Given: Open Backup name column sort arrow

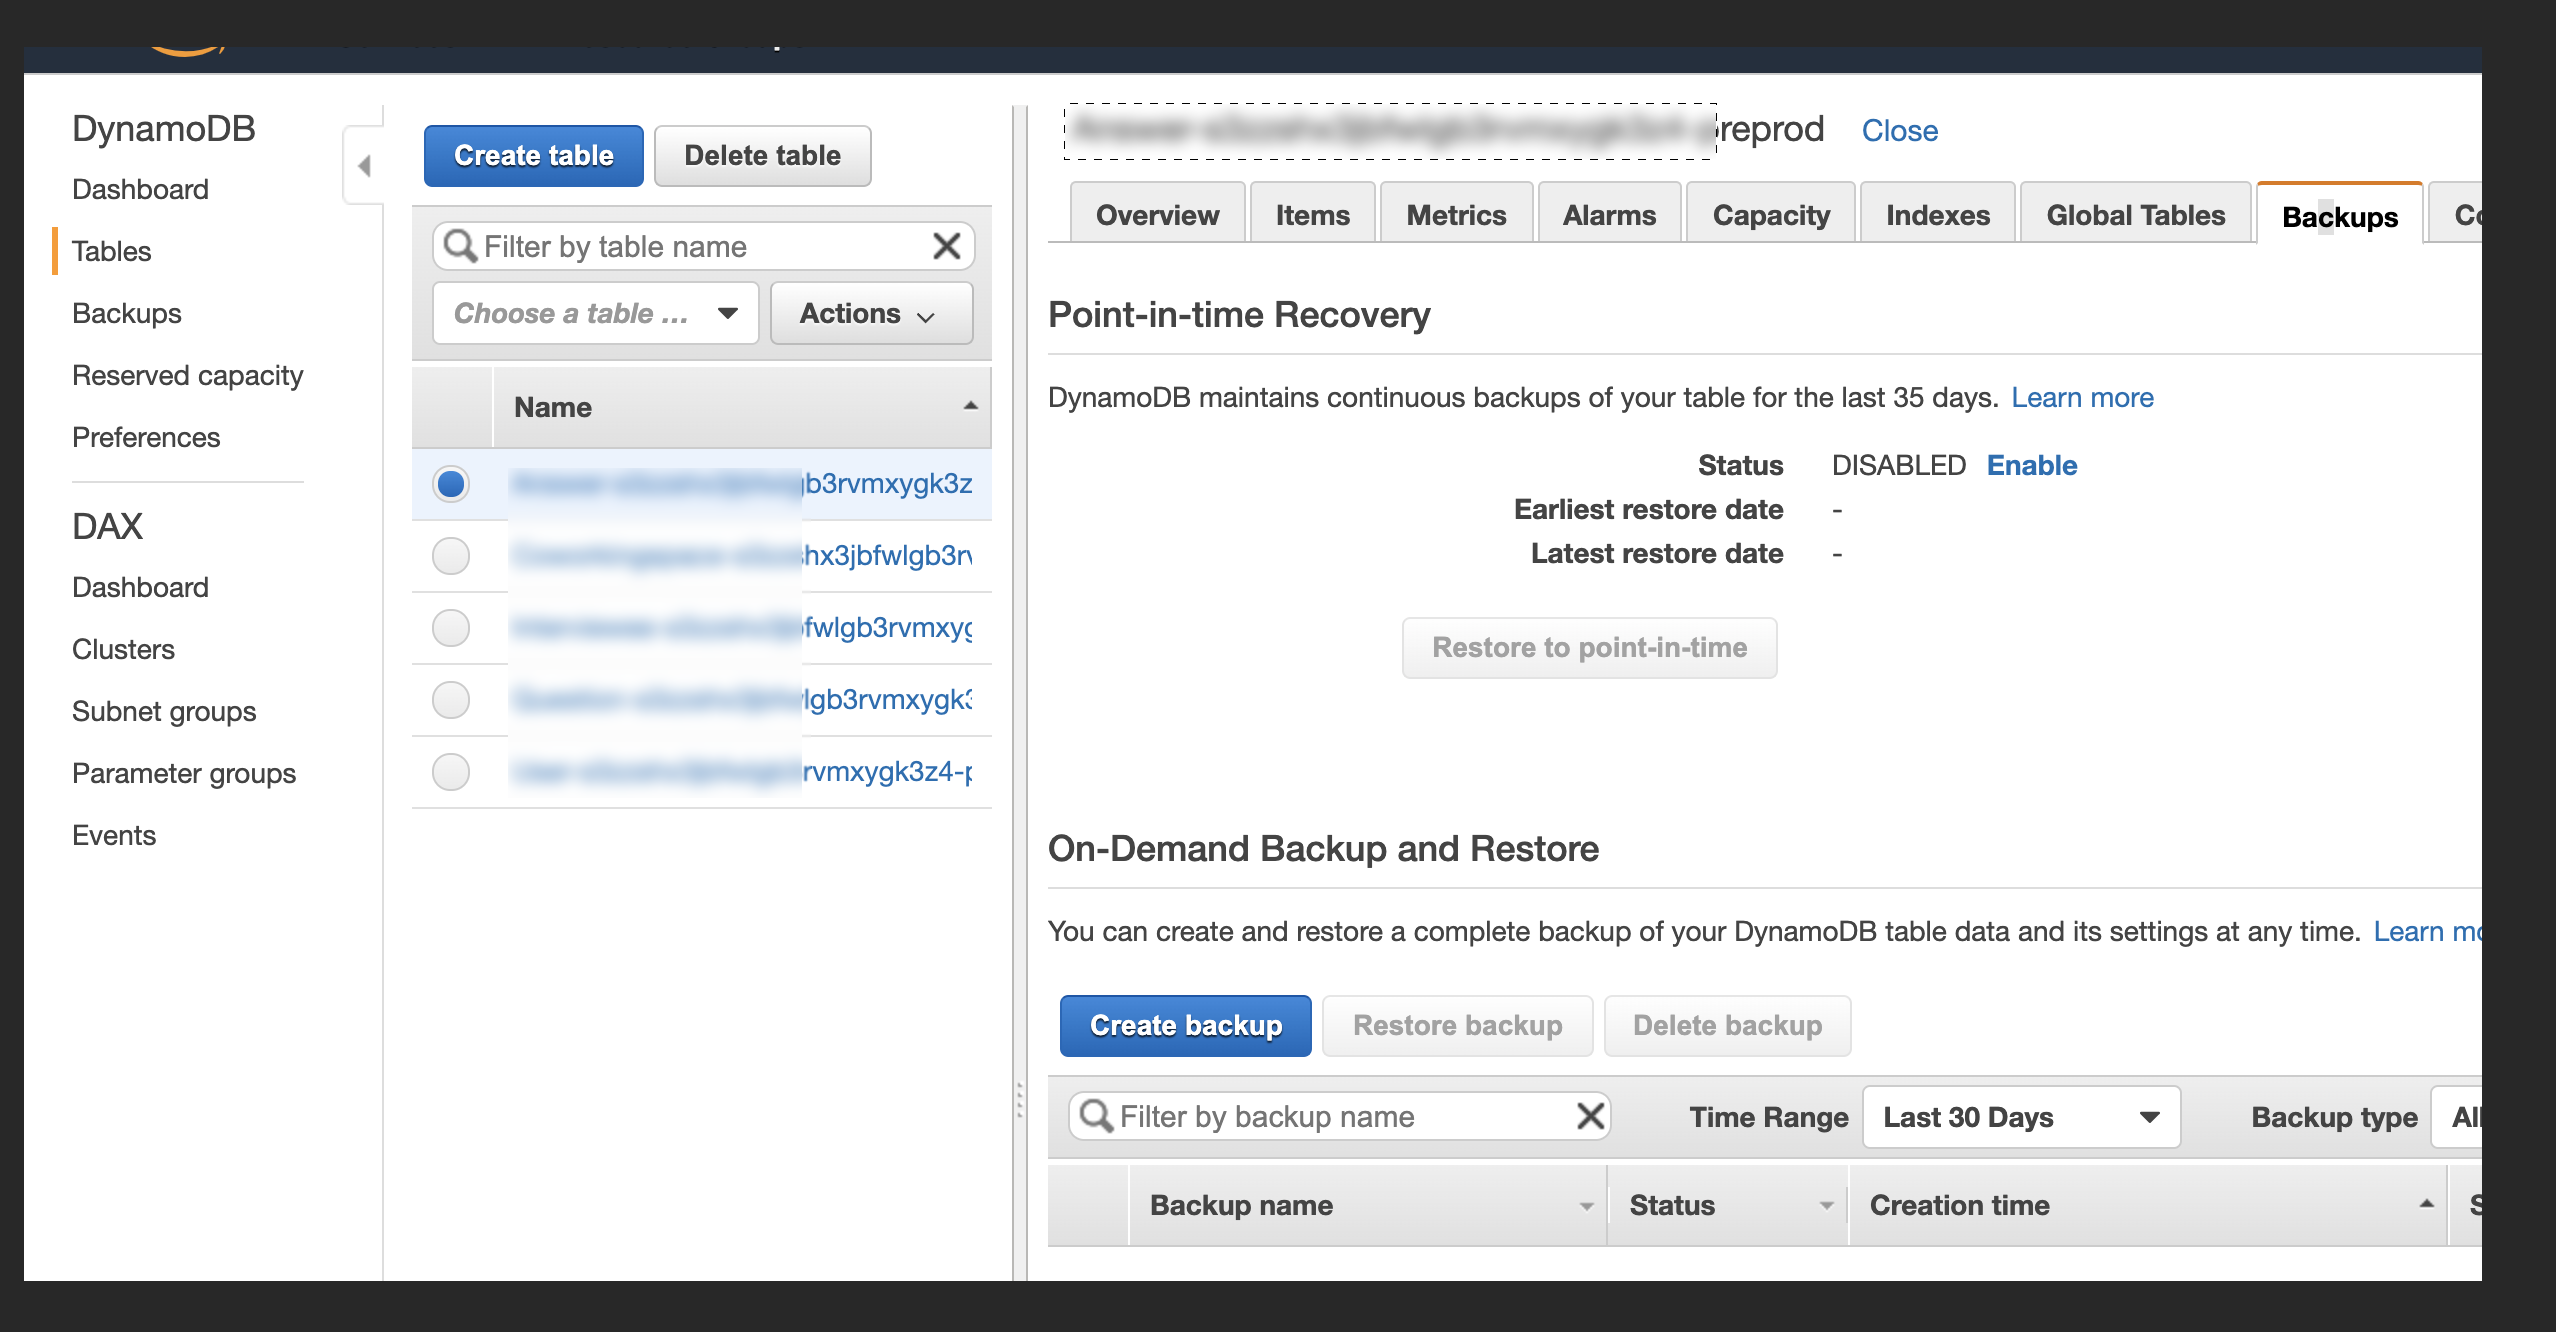Looking at the screenshot, I should point(1586,1206).
